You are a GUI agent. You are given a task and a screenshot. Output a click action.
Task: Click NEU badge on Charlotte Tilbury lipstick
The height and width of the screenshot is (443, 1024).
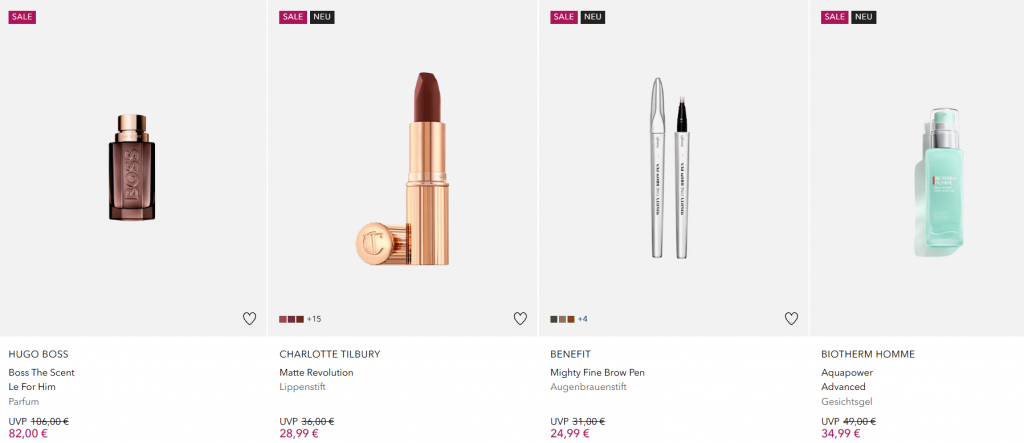click(322, 17)
